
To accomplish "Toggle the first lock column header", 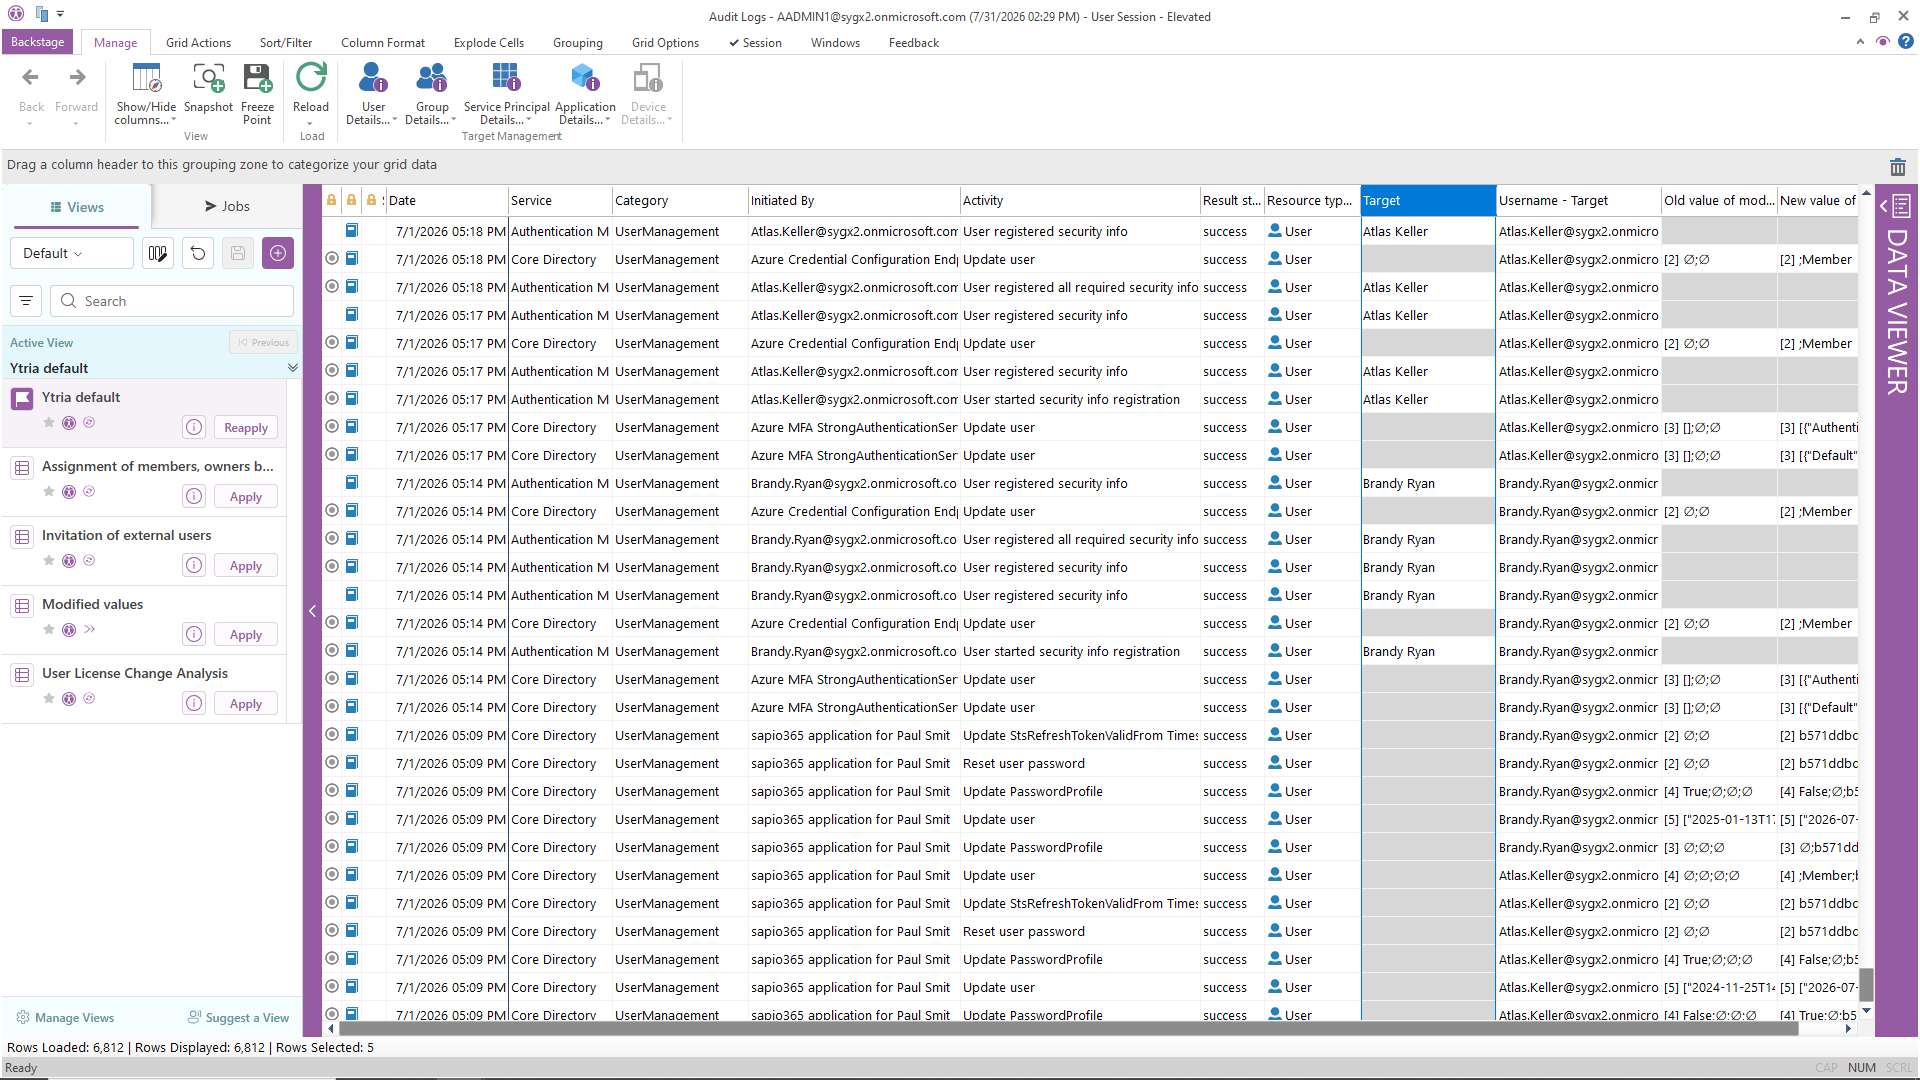I will click(x=331, y=201).
